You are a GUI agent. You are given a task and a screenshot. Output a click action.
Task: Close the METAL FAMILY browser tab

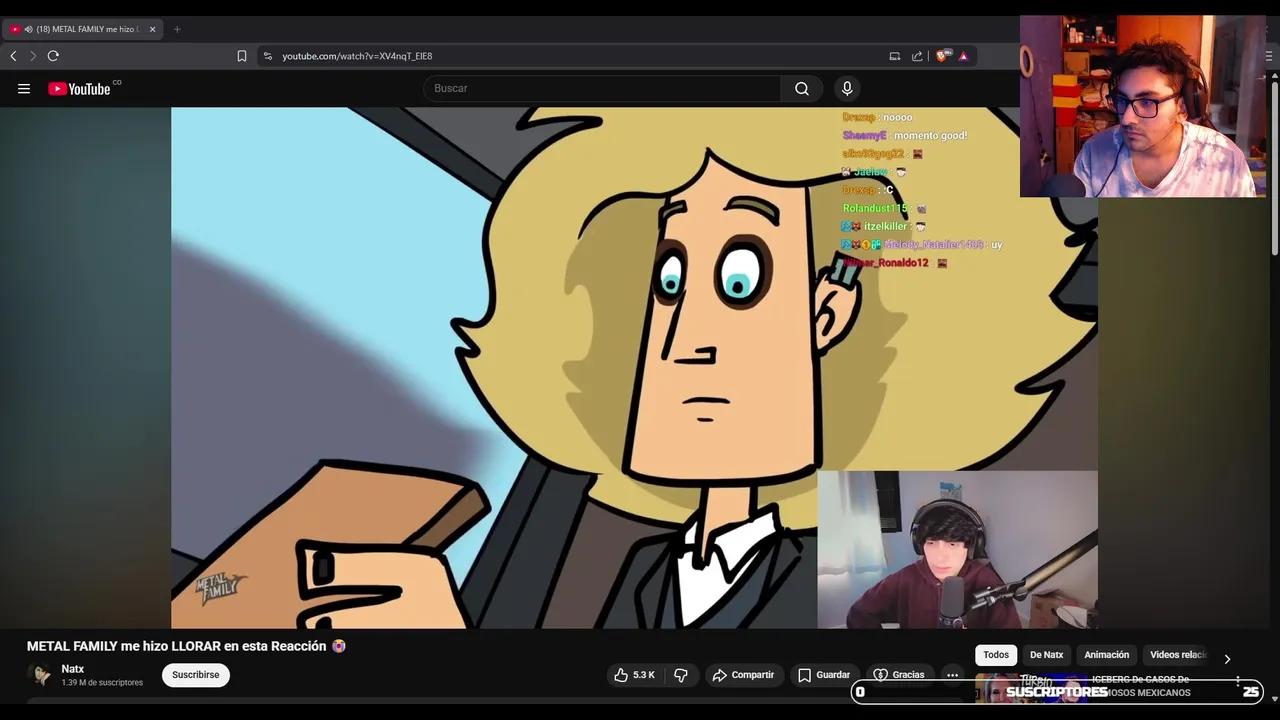(152, 29)
